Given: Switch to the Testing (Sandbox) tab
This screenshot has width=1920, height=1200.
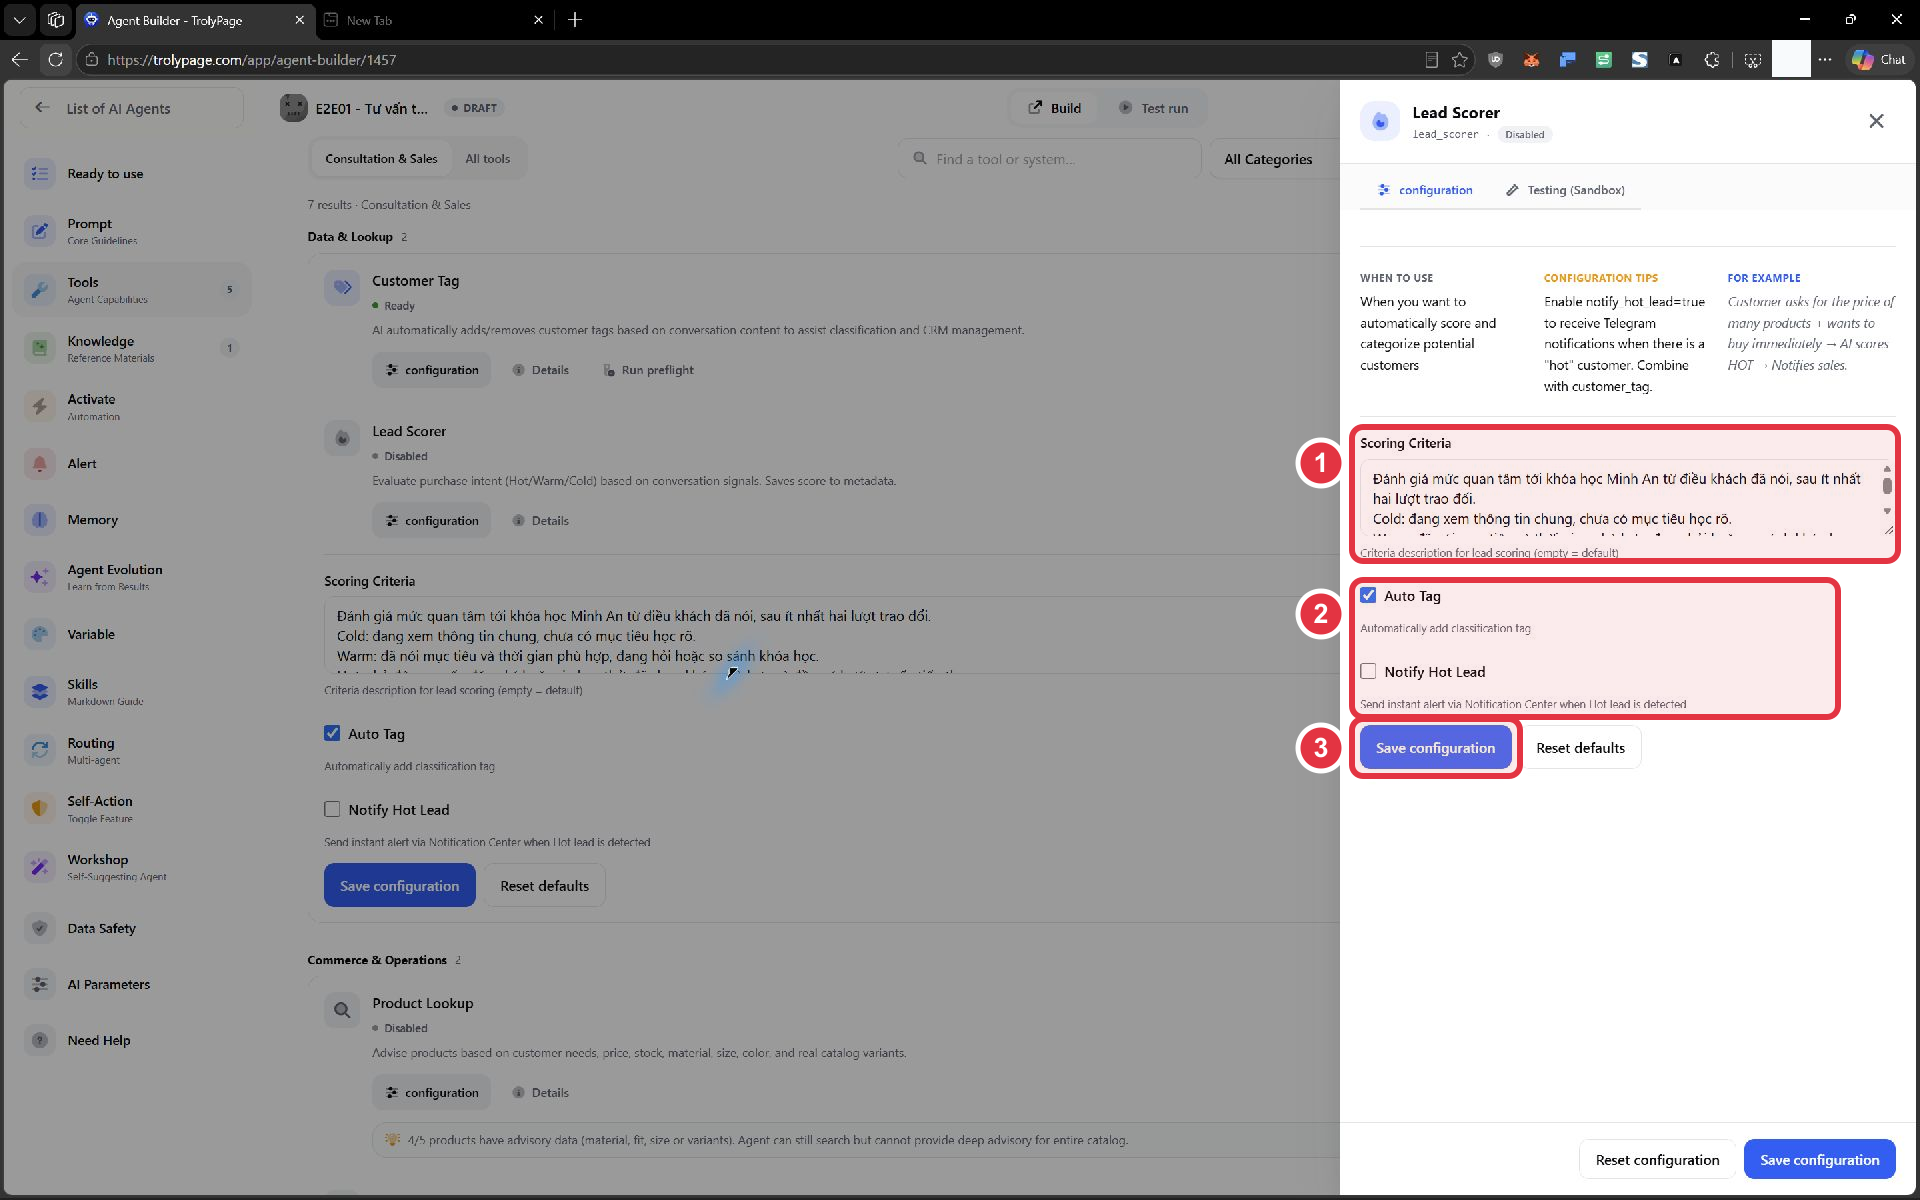Looking at the screenshot, I should (x=1565, y=190).
